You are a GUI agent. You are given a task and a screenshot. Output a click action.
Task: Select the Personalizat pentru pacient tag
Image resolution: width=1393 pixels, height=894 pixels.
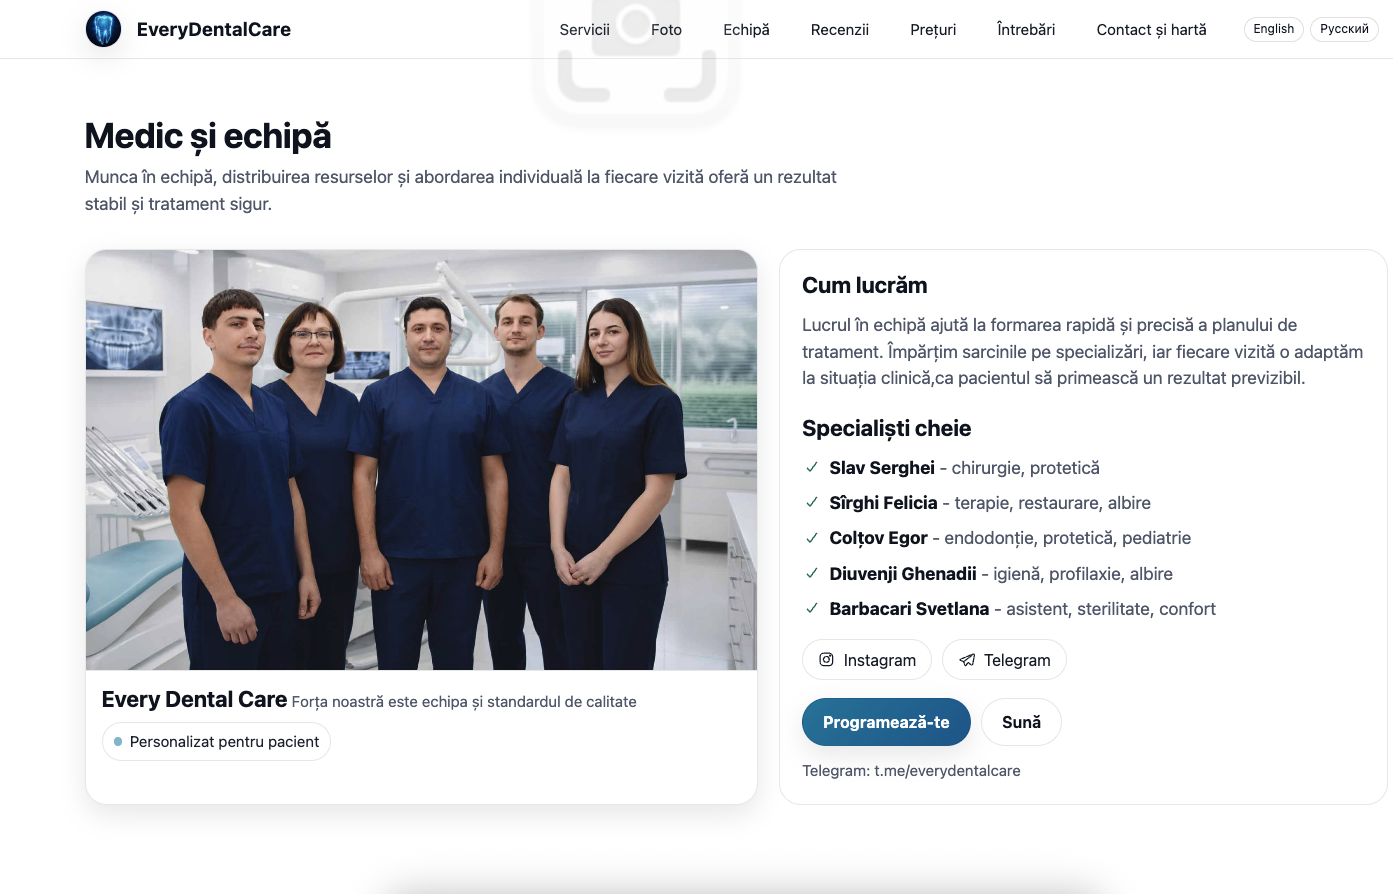[x=216, y=742]
